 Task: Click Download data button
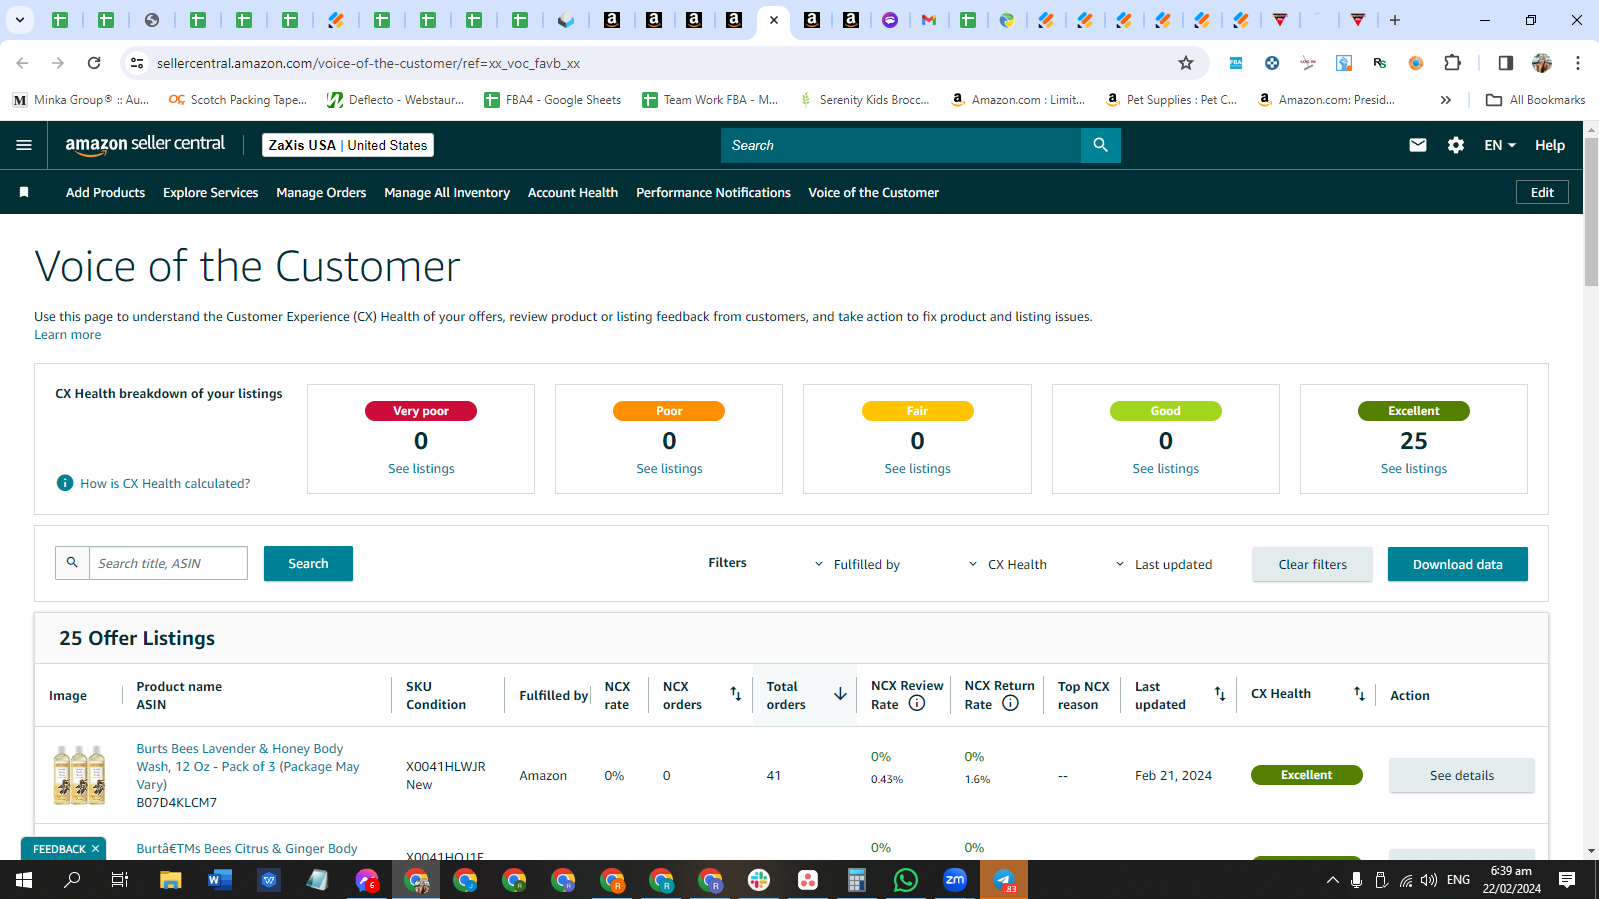[x=1457, y=564]
